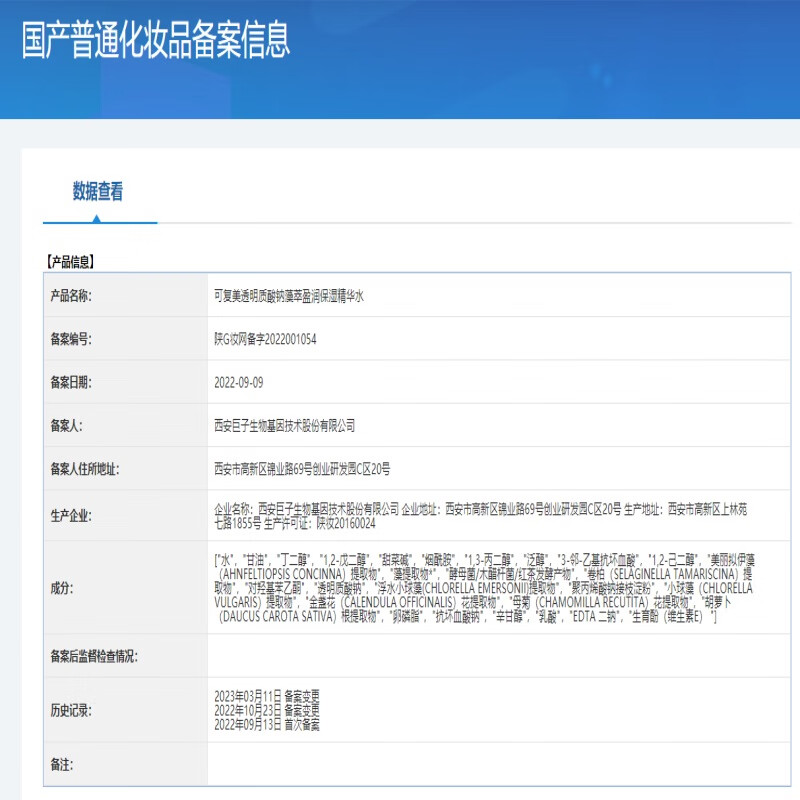This screenshot has height=800, width=800.
Task: Switch to the 数据查看 tab
Action: pos(97,192)
